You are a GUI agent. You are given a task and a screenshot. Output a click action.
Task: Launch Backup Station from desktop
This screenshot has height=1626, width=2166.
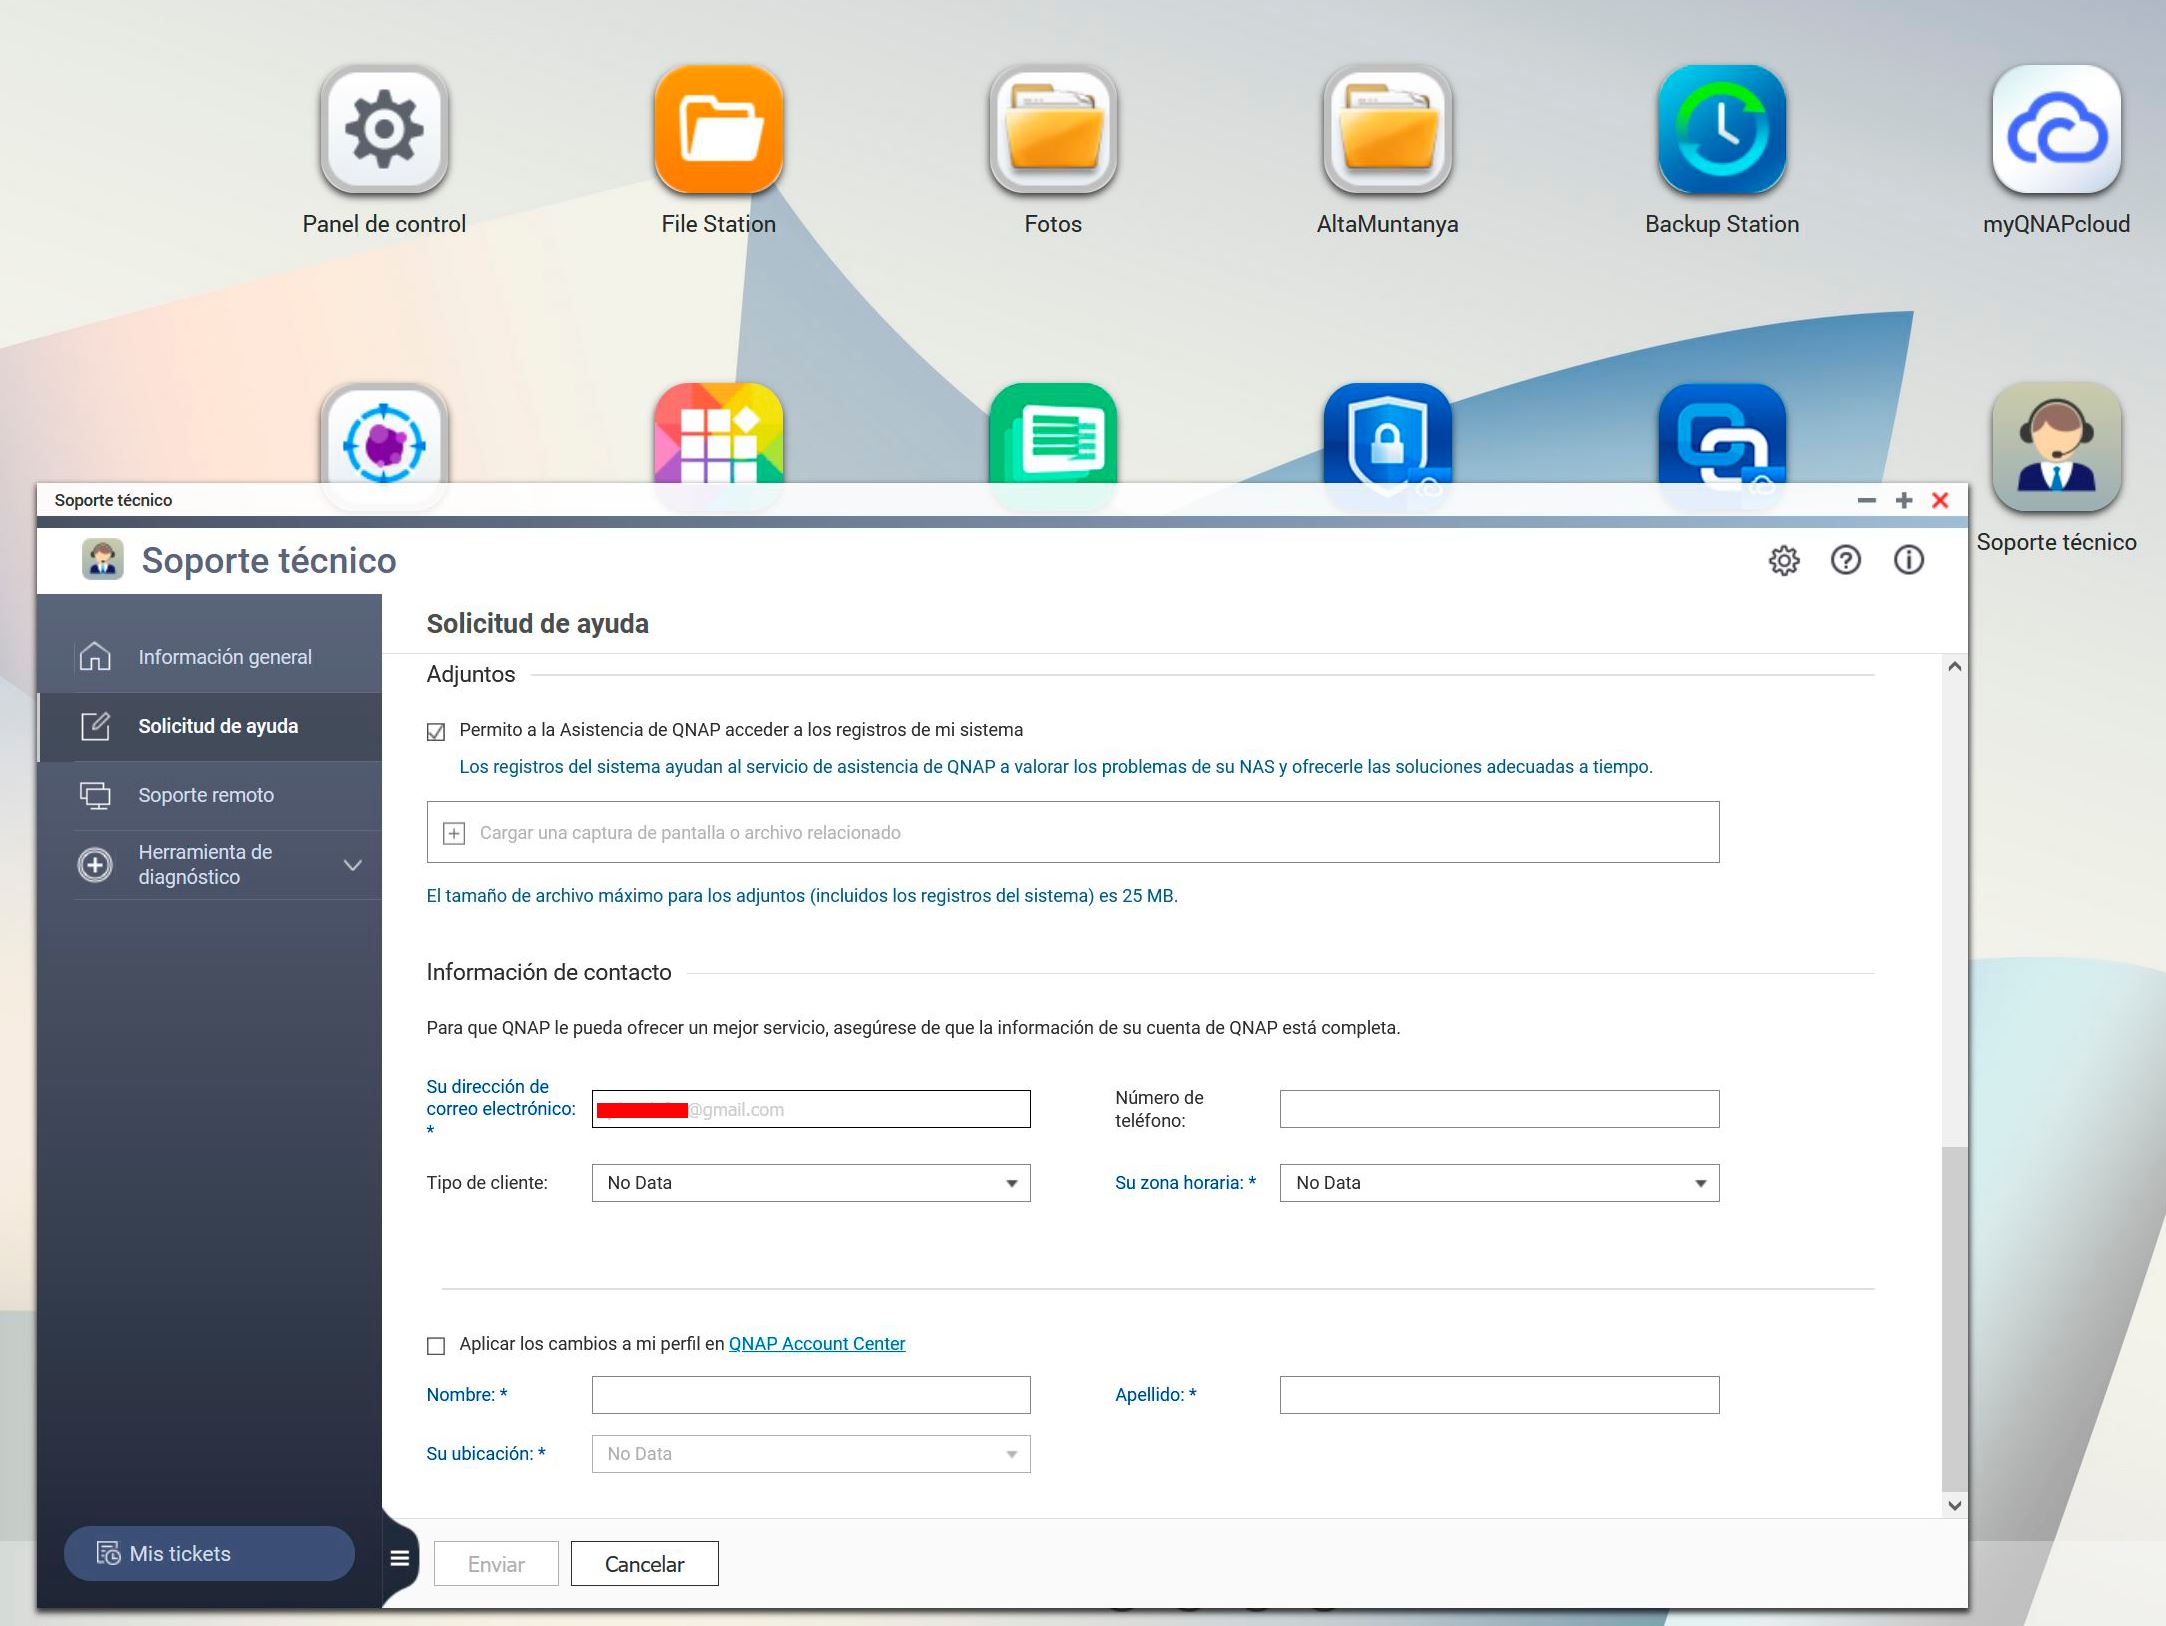[x=1721, y=130]
